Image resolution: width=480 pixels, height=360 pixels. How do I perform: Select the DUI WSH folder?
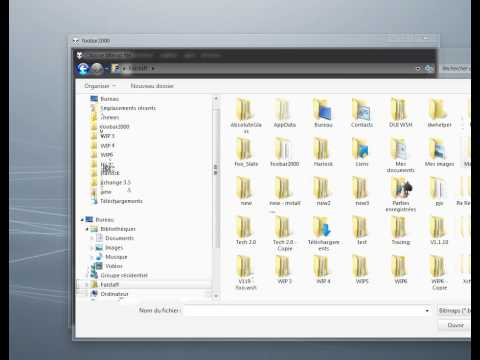(x=400, y=113)
